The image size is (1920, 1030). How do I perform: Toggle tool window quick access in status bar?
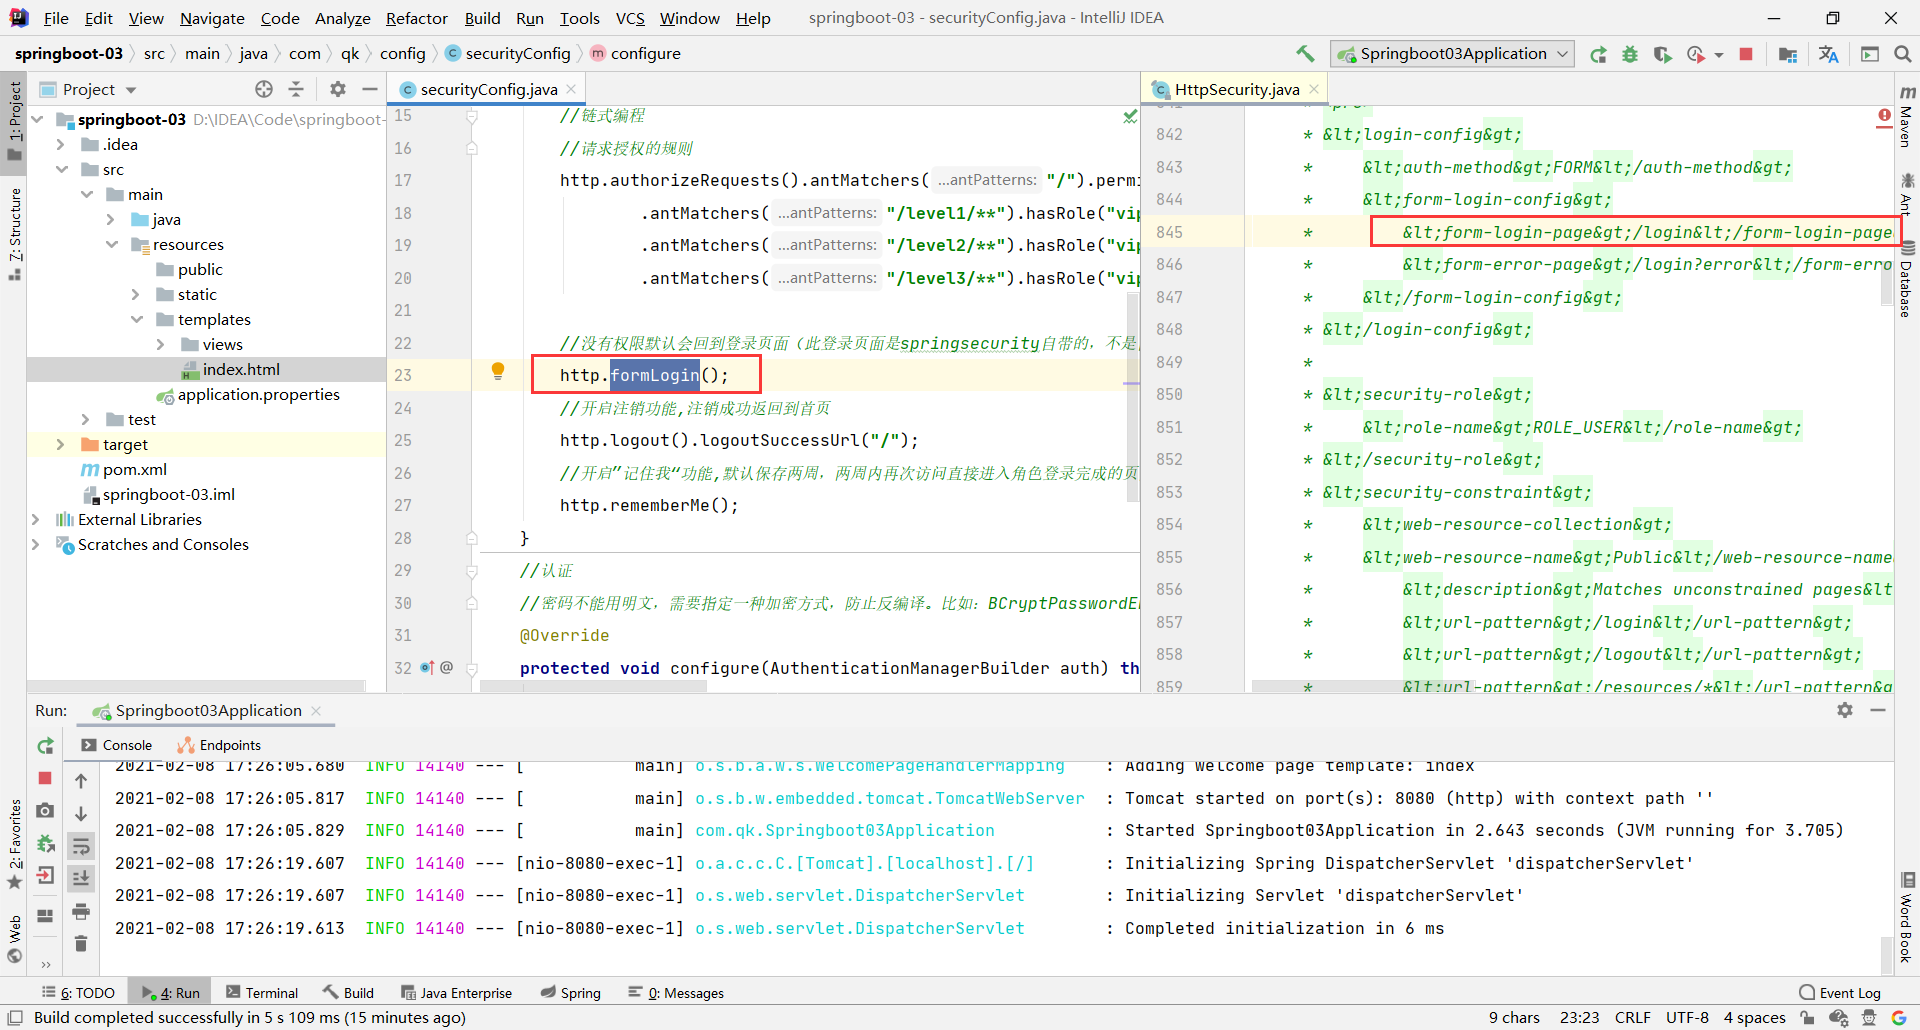click(15, 1018)
